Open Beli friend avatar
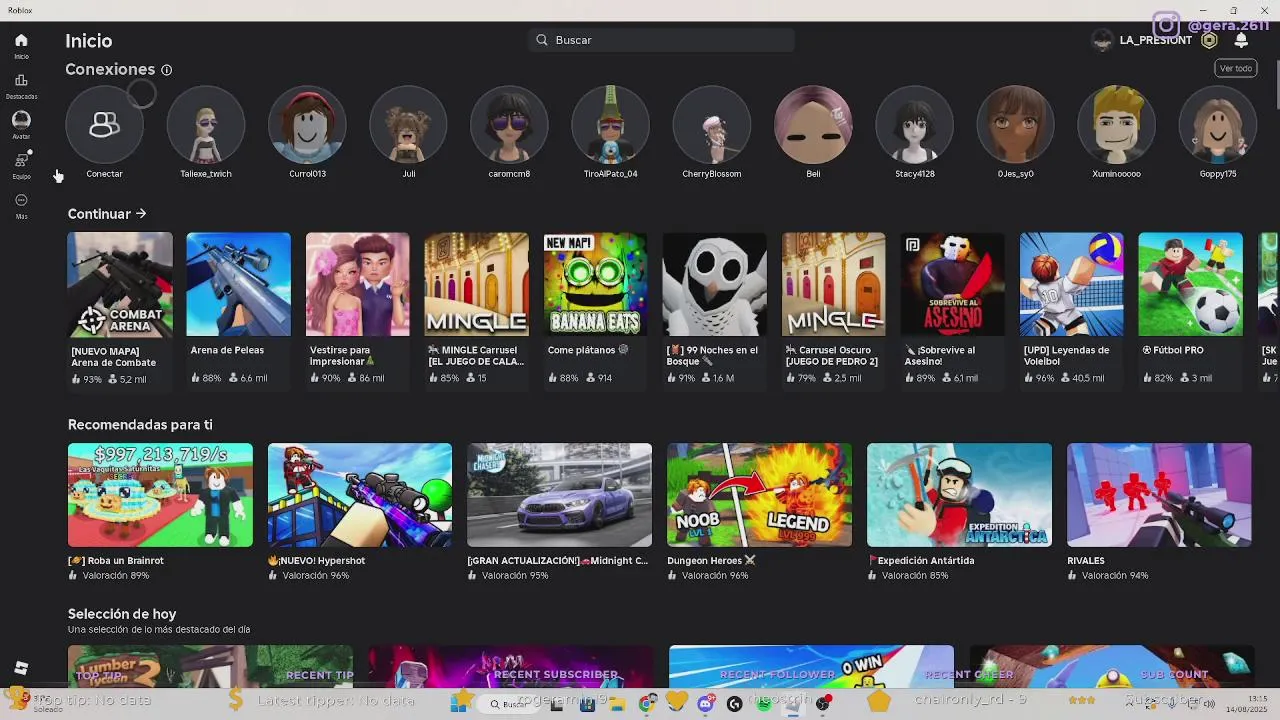The width and height of the screenshot is (1280, 720). [x=813, y=125]
